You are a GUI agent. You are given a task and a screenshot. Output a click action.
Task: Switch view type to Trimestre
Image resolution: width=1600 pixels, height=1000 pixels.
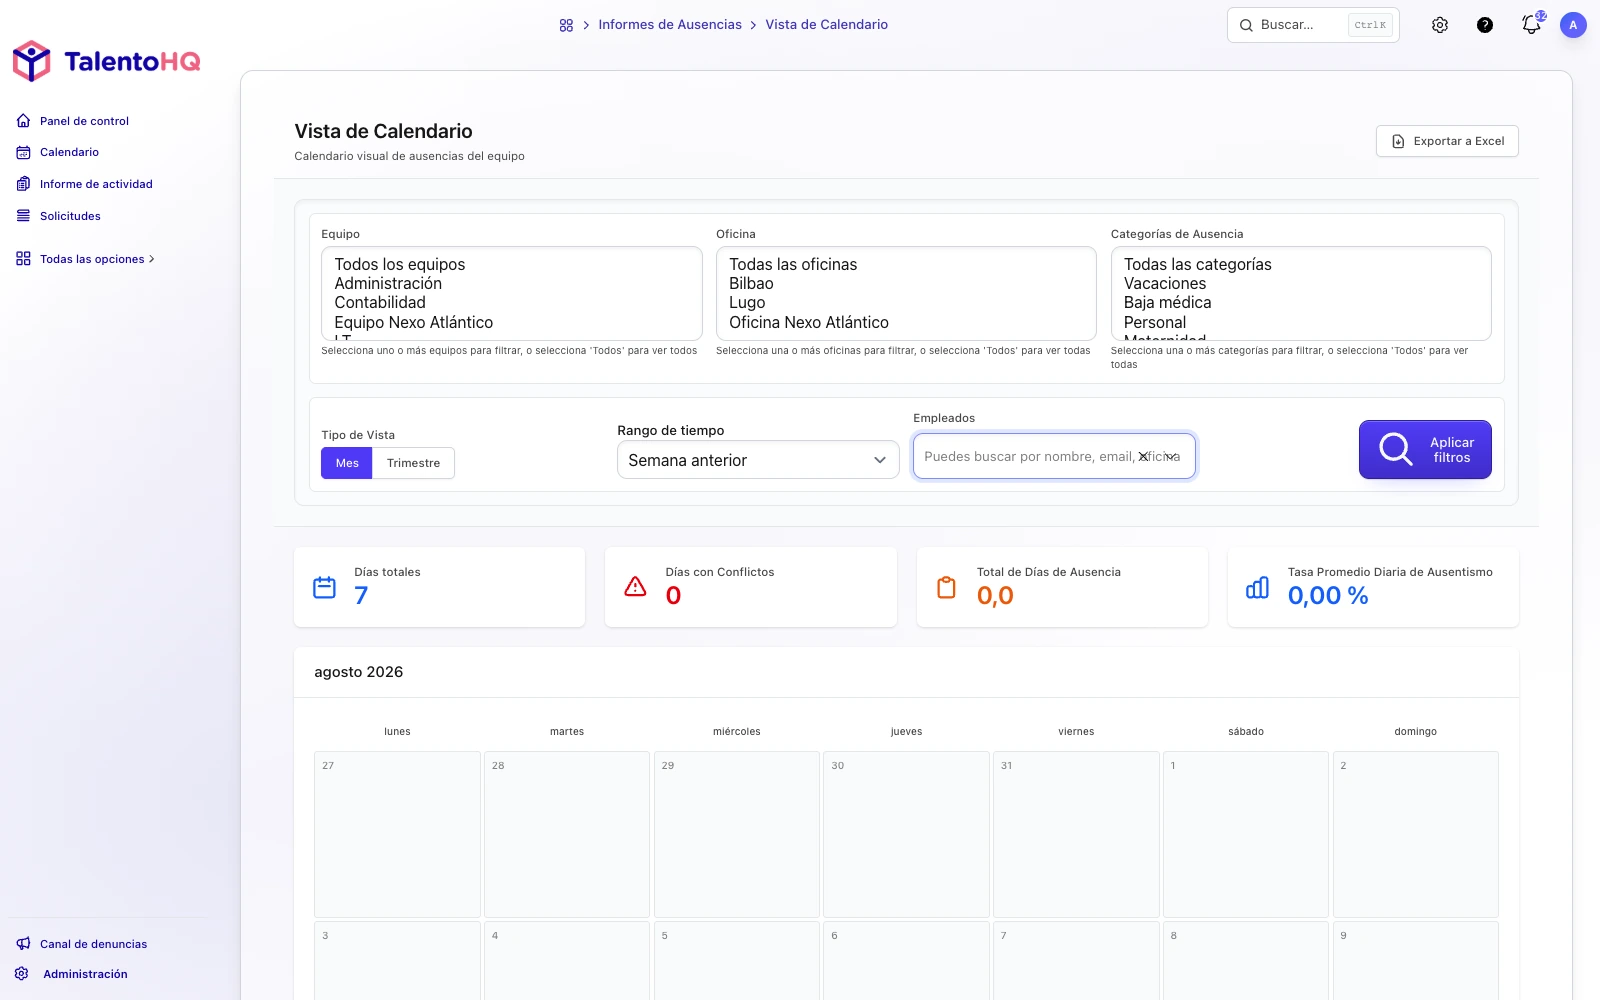413,463
